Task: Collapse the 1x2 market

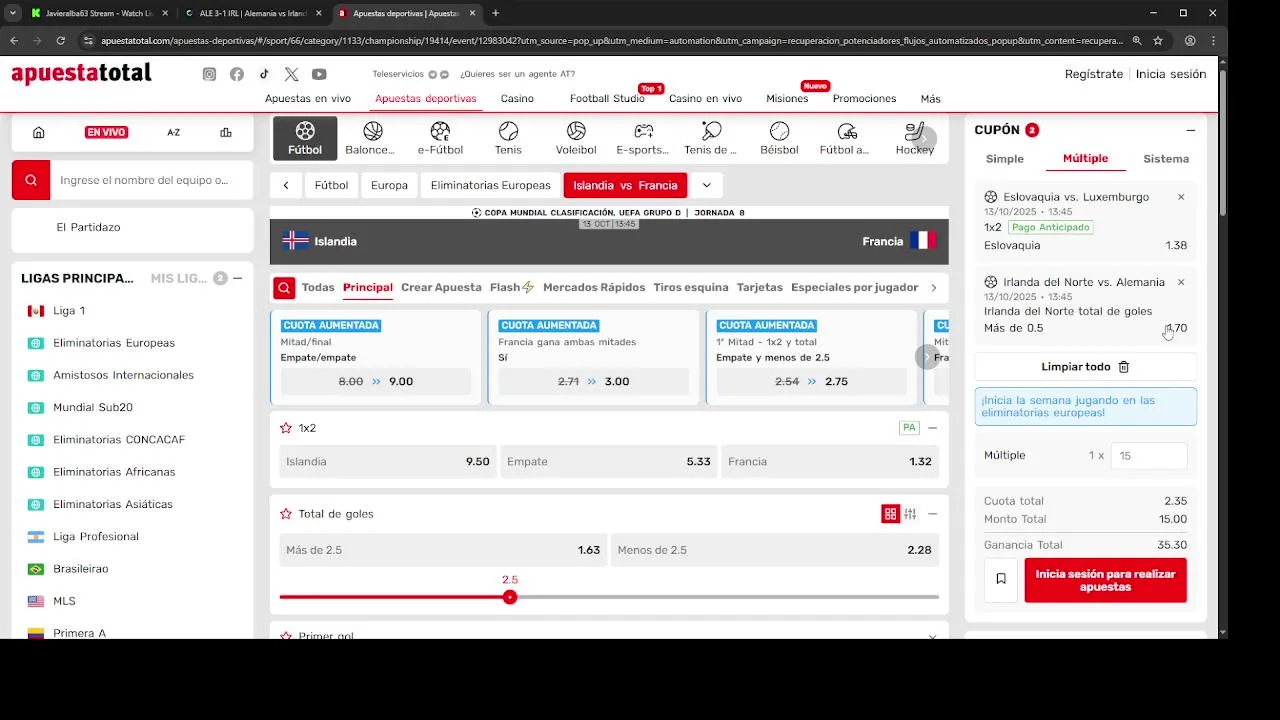Action: click(x=932, y=428)
